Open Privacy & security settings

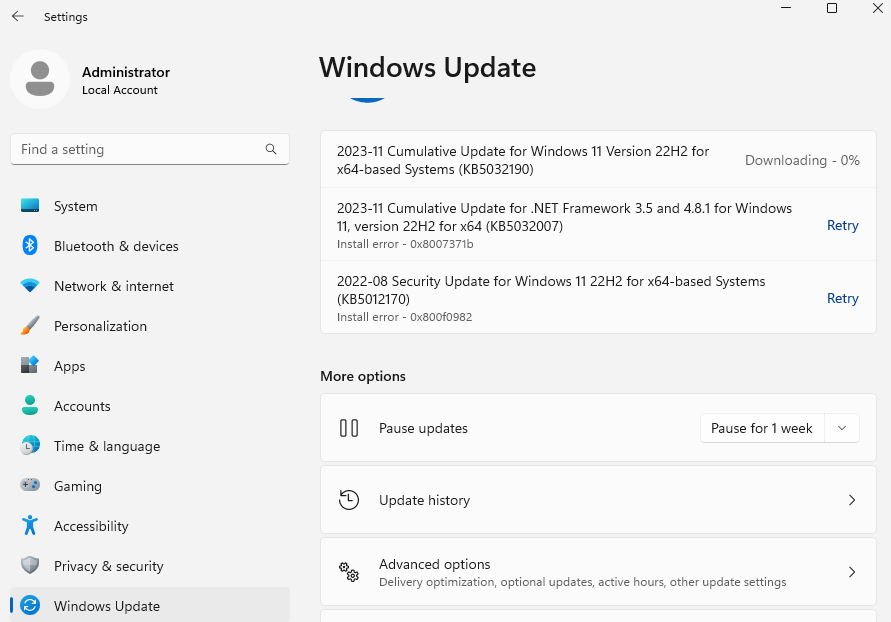point(29,566)
